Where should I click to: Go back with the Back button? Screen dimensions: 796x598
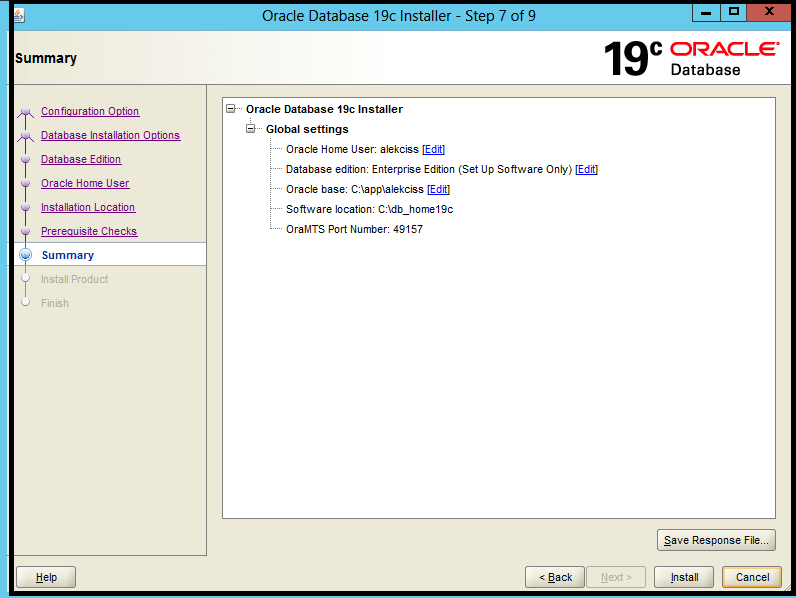click(x=555, y=577)
